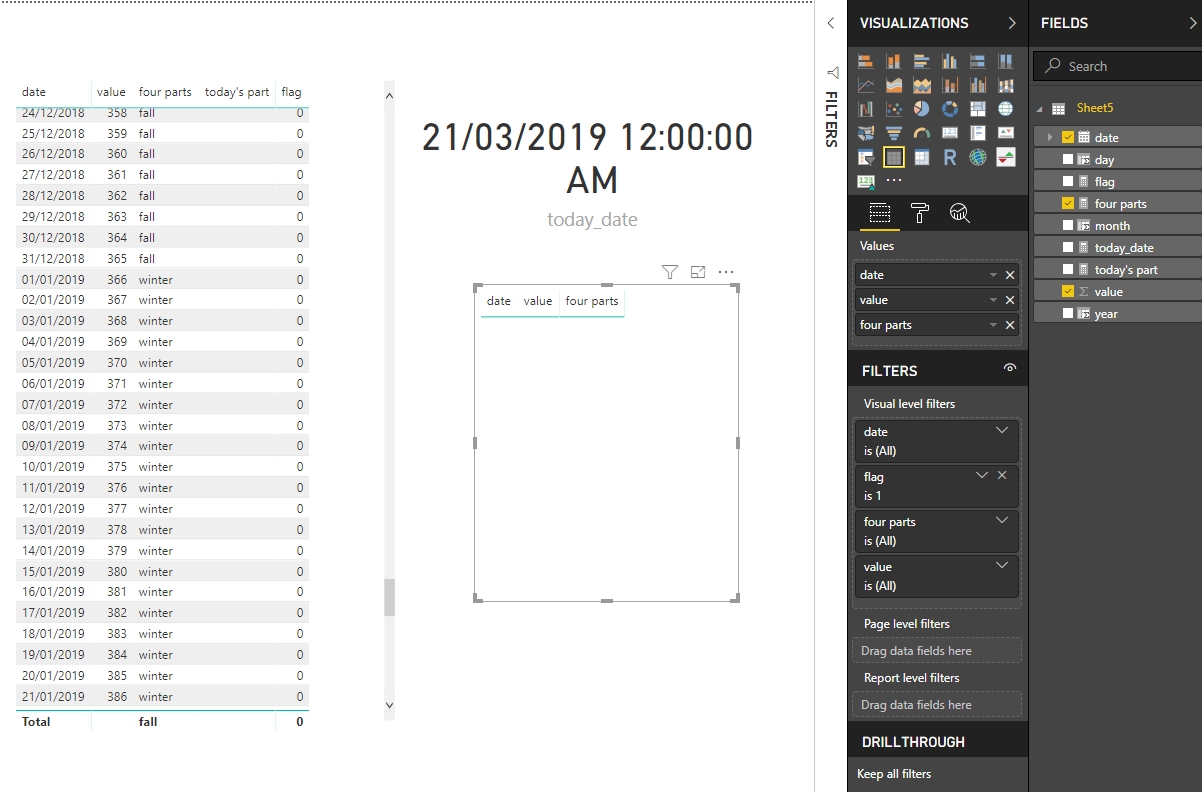Select the area chart visualization
The width and height of the screenshot is (1202, 792).
coord(894,85)
